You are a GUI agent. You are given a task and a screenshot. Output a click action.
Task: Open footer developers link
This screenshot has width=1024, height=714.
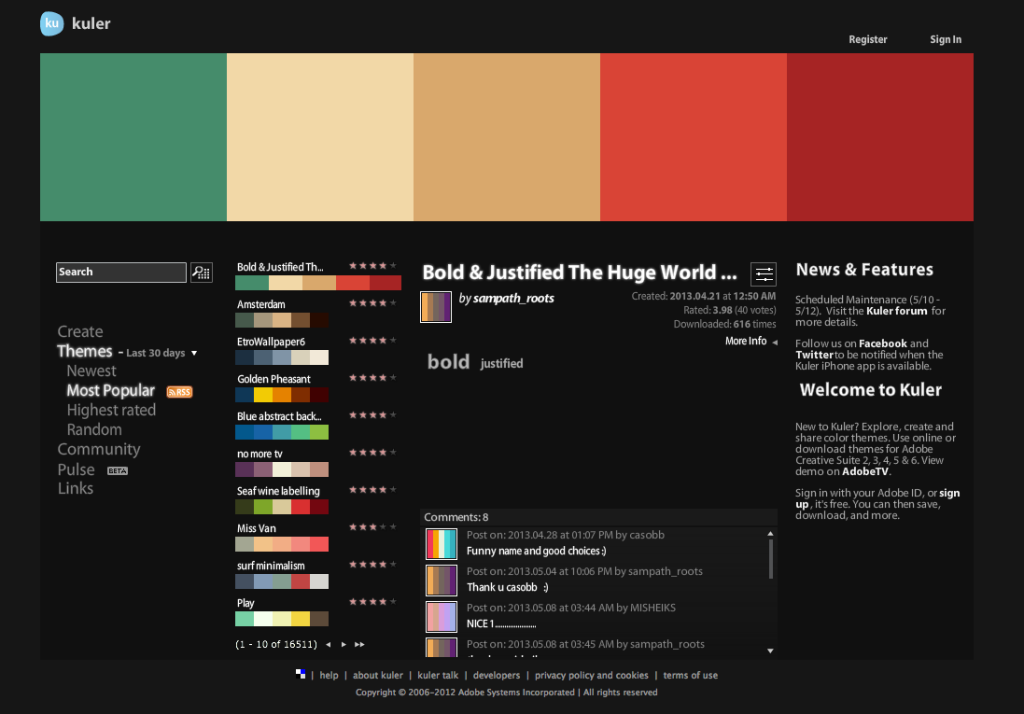[x=496, y=675]
